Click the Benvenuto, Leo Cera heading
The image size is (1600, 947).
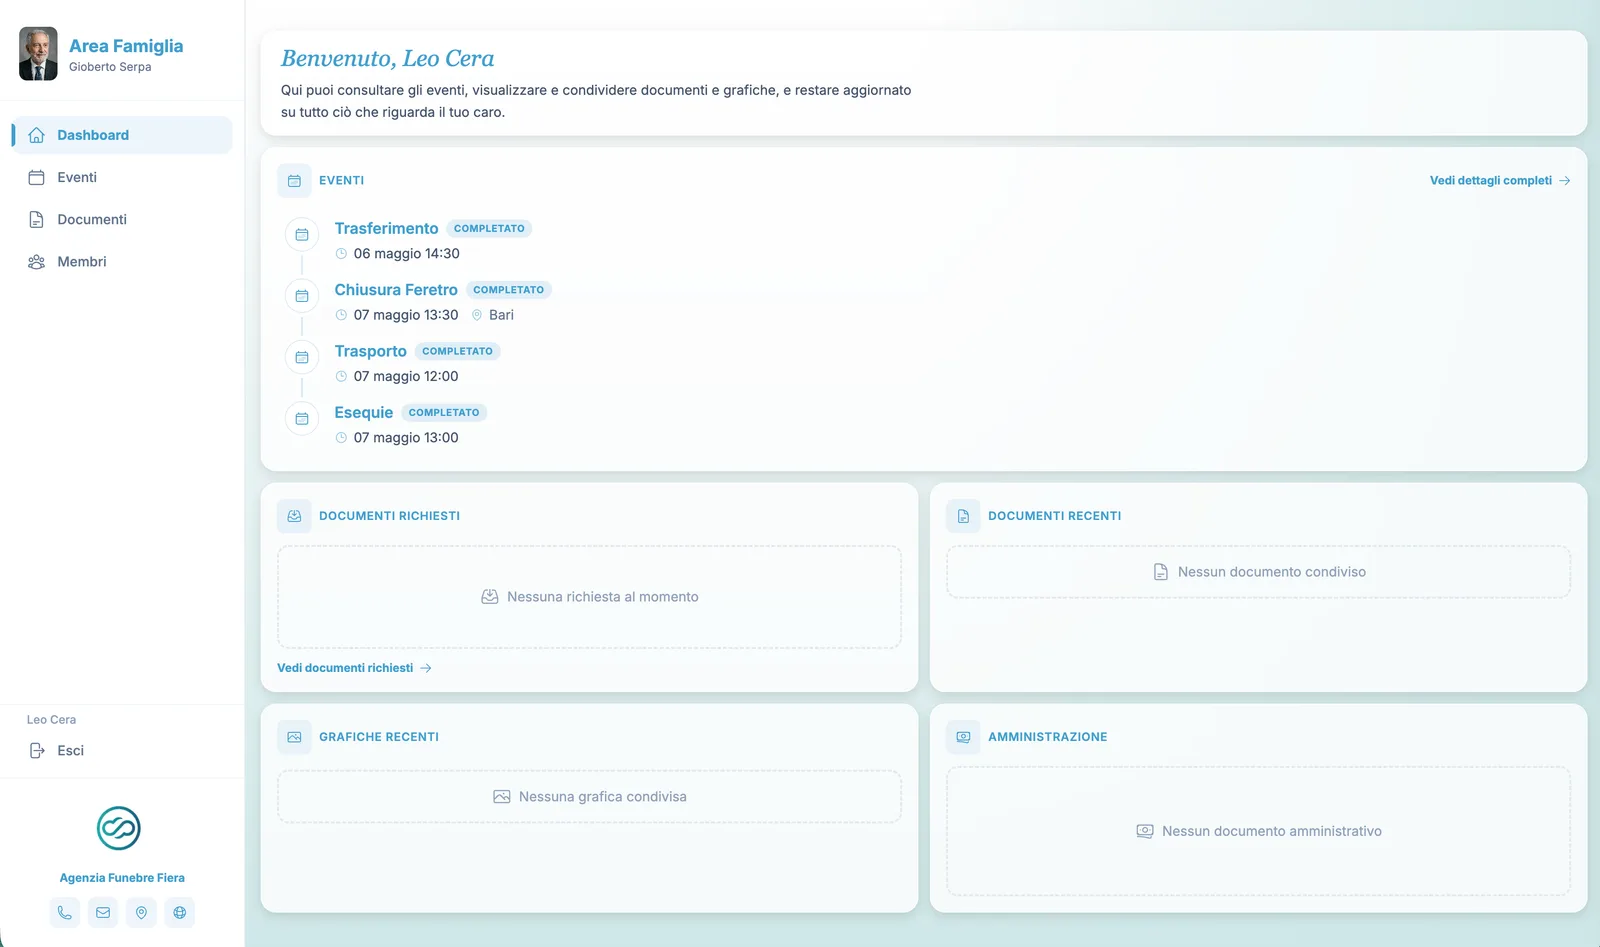[387, 59]
